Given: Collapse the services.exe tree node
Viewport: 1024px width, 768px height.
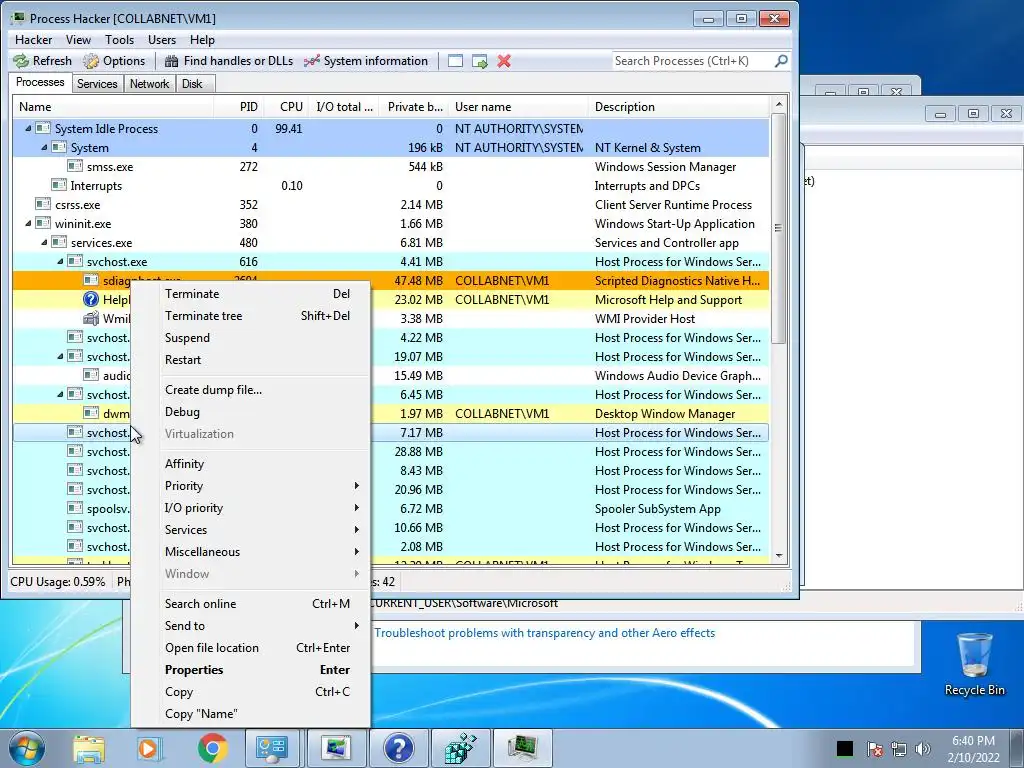Looking at the screenshot, I should (44, 242).
